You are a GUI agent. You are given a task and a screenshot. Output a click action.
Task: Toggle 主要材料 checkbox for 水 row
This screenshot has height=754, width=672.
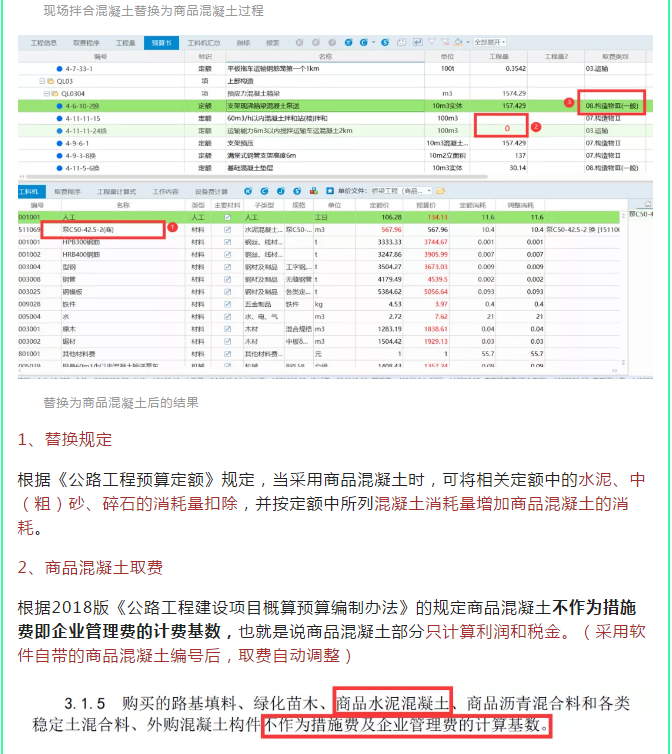[227, 315]
